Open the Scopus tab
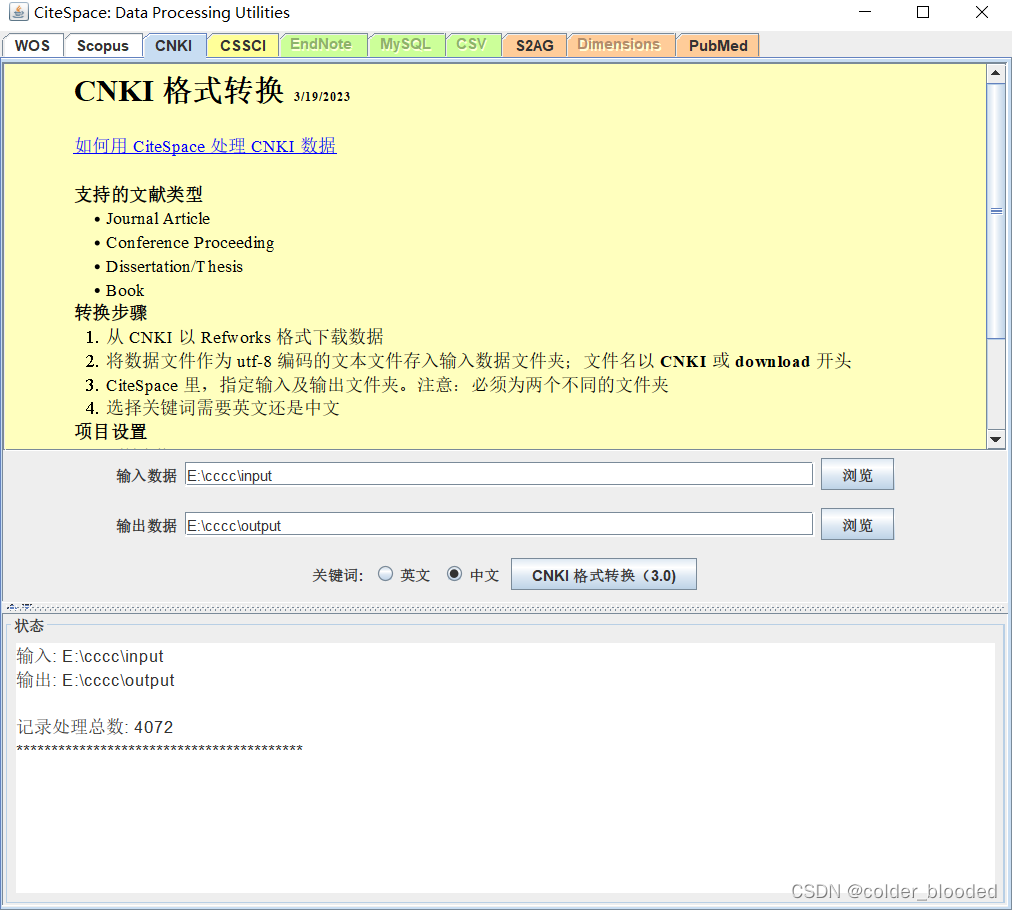 tap(103, 45)
